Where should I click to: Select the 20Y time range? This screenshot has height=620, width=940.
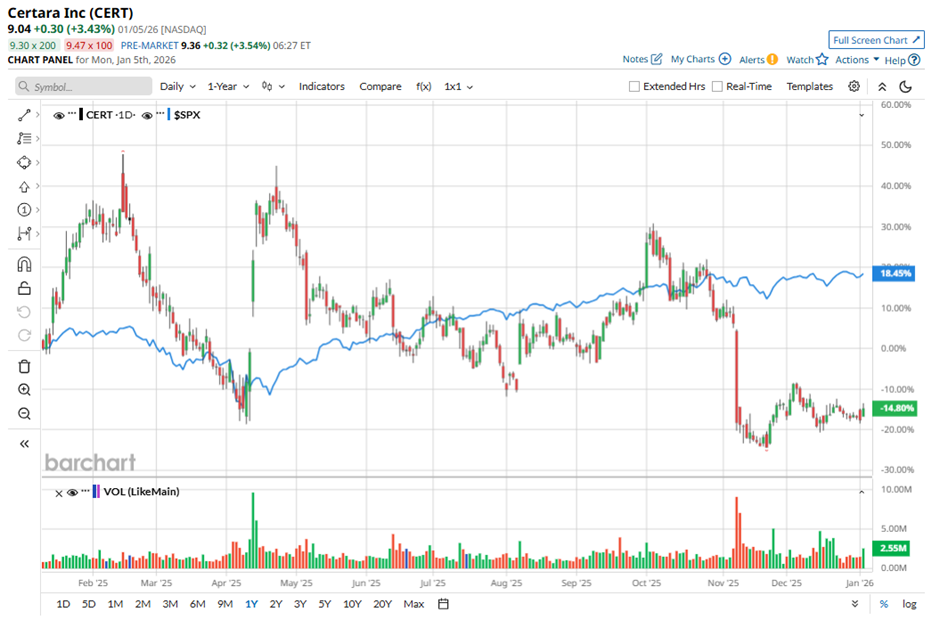382,604
